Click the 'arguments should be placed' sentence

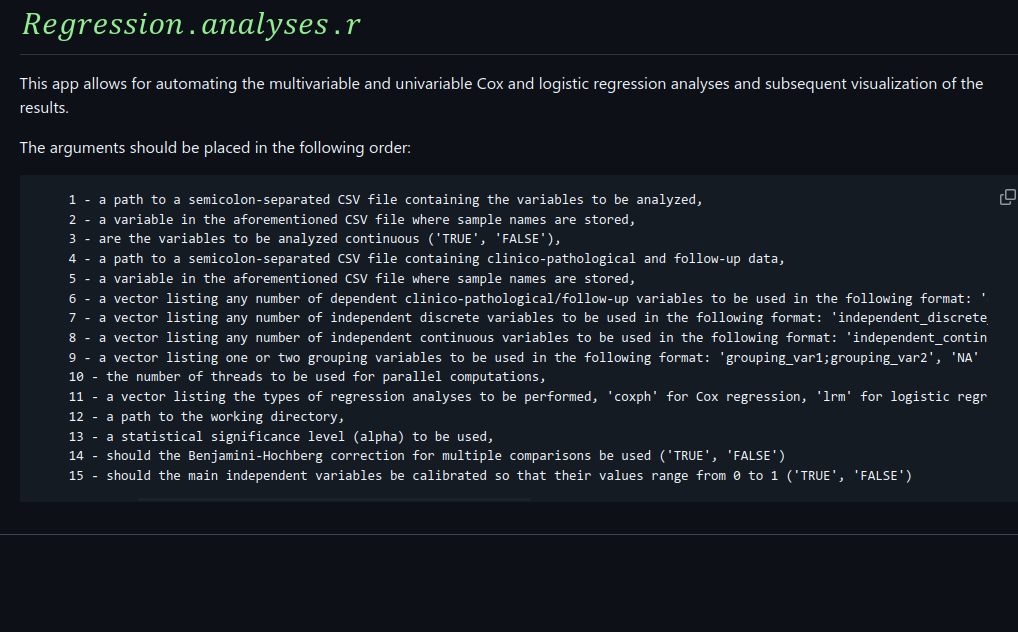coord(215,148)
